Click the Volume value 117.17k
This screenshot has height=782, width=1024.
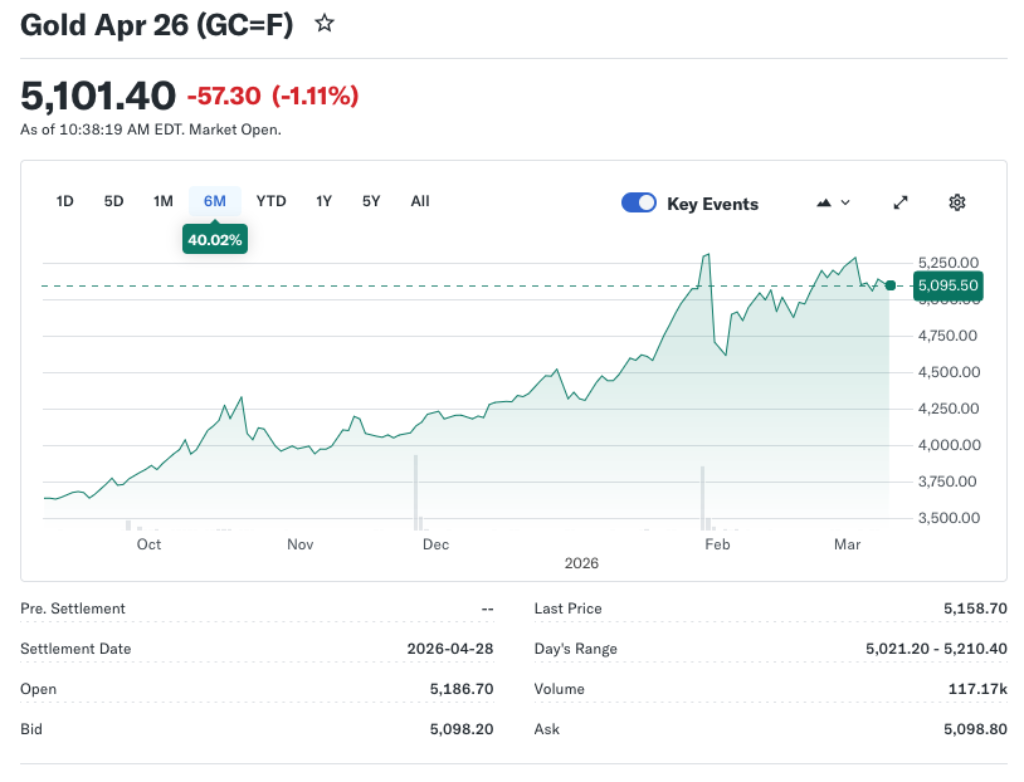[x=973, y=688]
